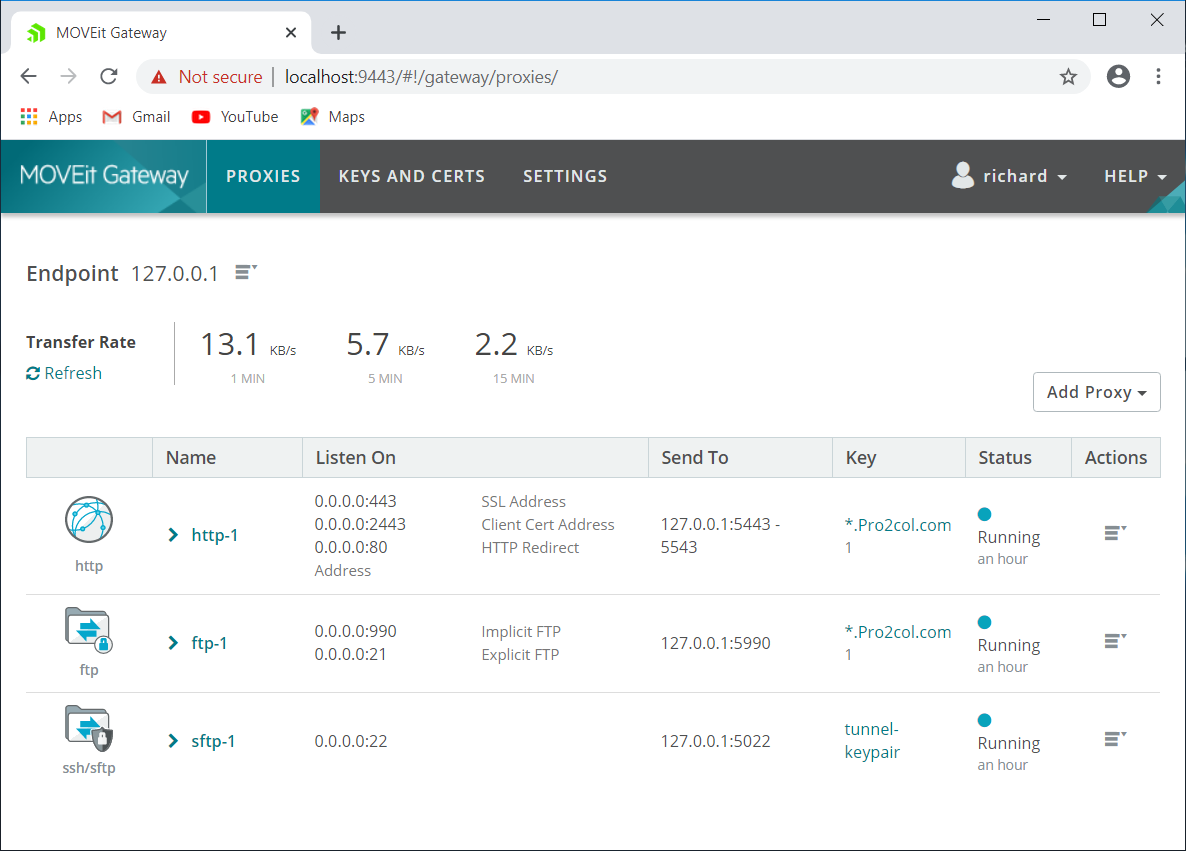Open the http-1 proxy link

click(215, 536)
